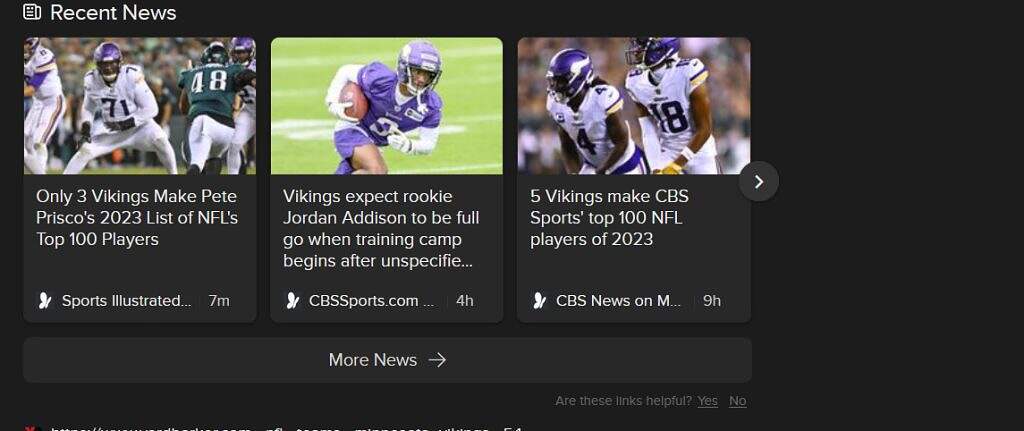
Task: Click the CBS News on M... source name
Action: point(618,300)
